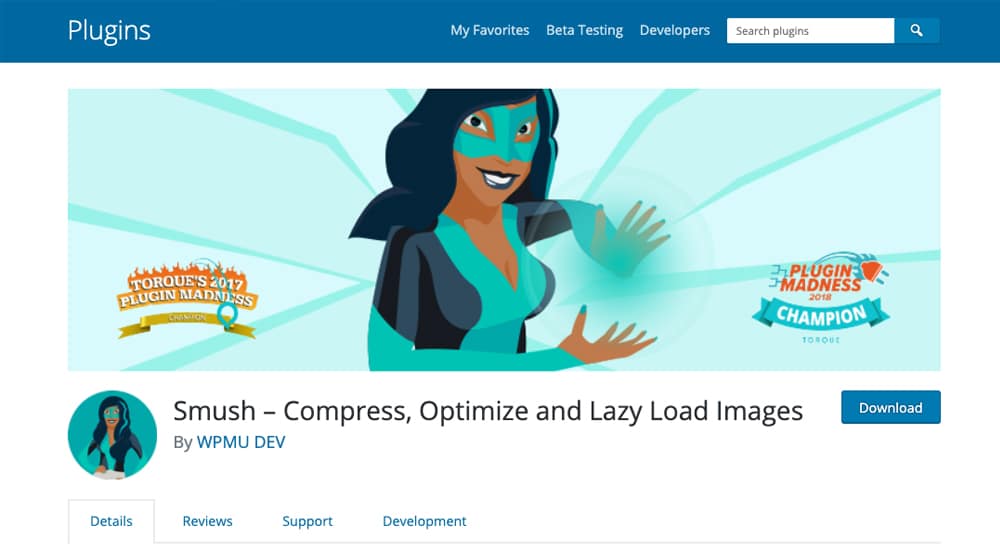Click the magnifier search button
This screenshot has height=560, width=1000.
pos(916,31)
